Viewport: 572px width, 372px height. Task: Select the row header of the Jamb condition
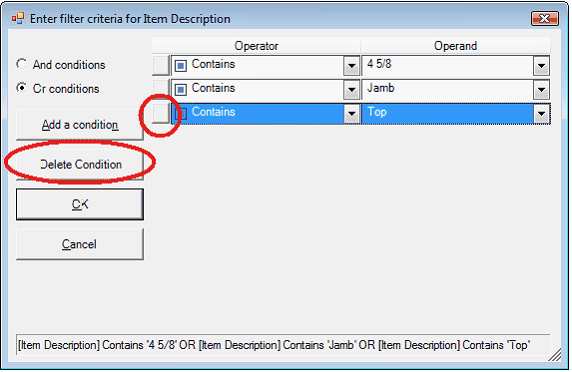pyautogui.click(x=161, y=89)
